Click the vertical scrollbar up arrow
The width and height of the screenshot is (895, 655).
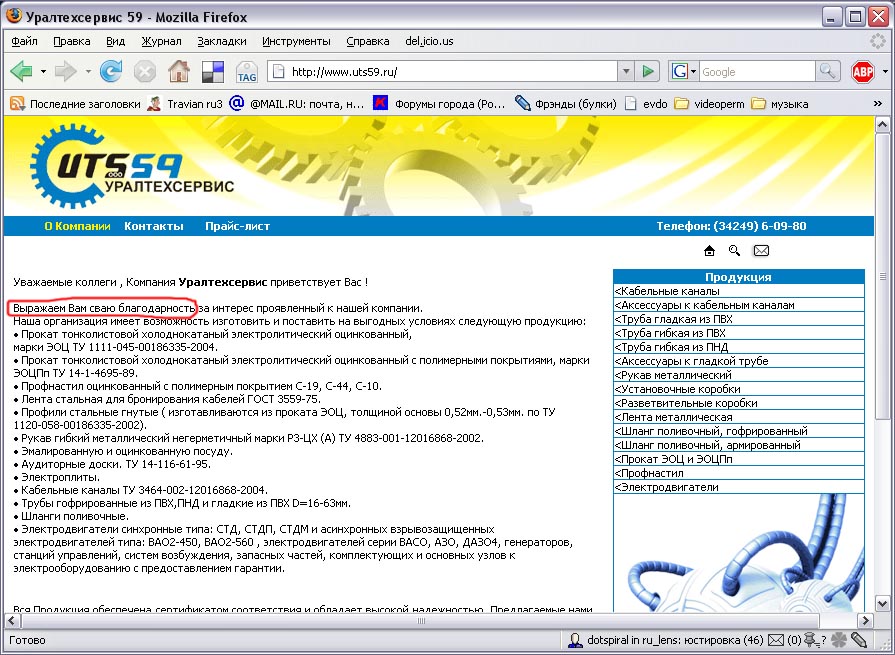[882, 124]
